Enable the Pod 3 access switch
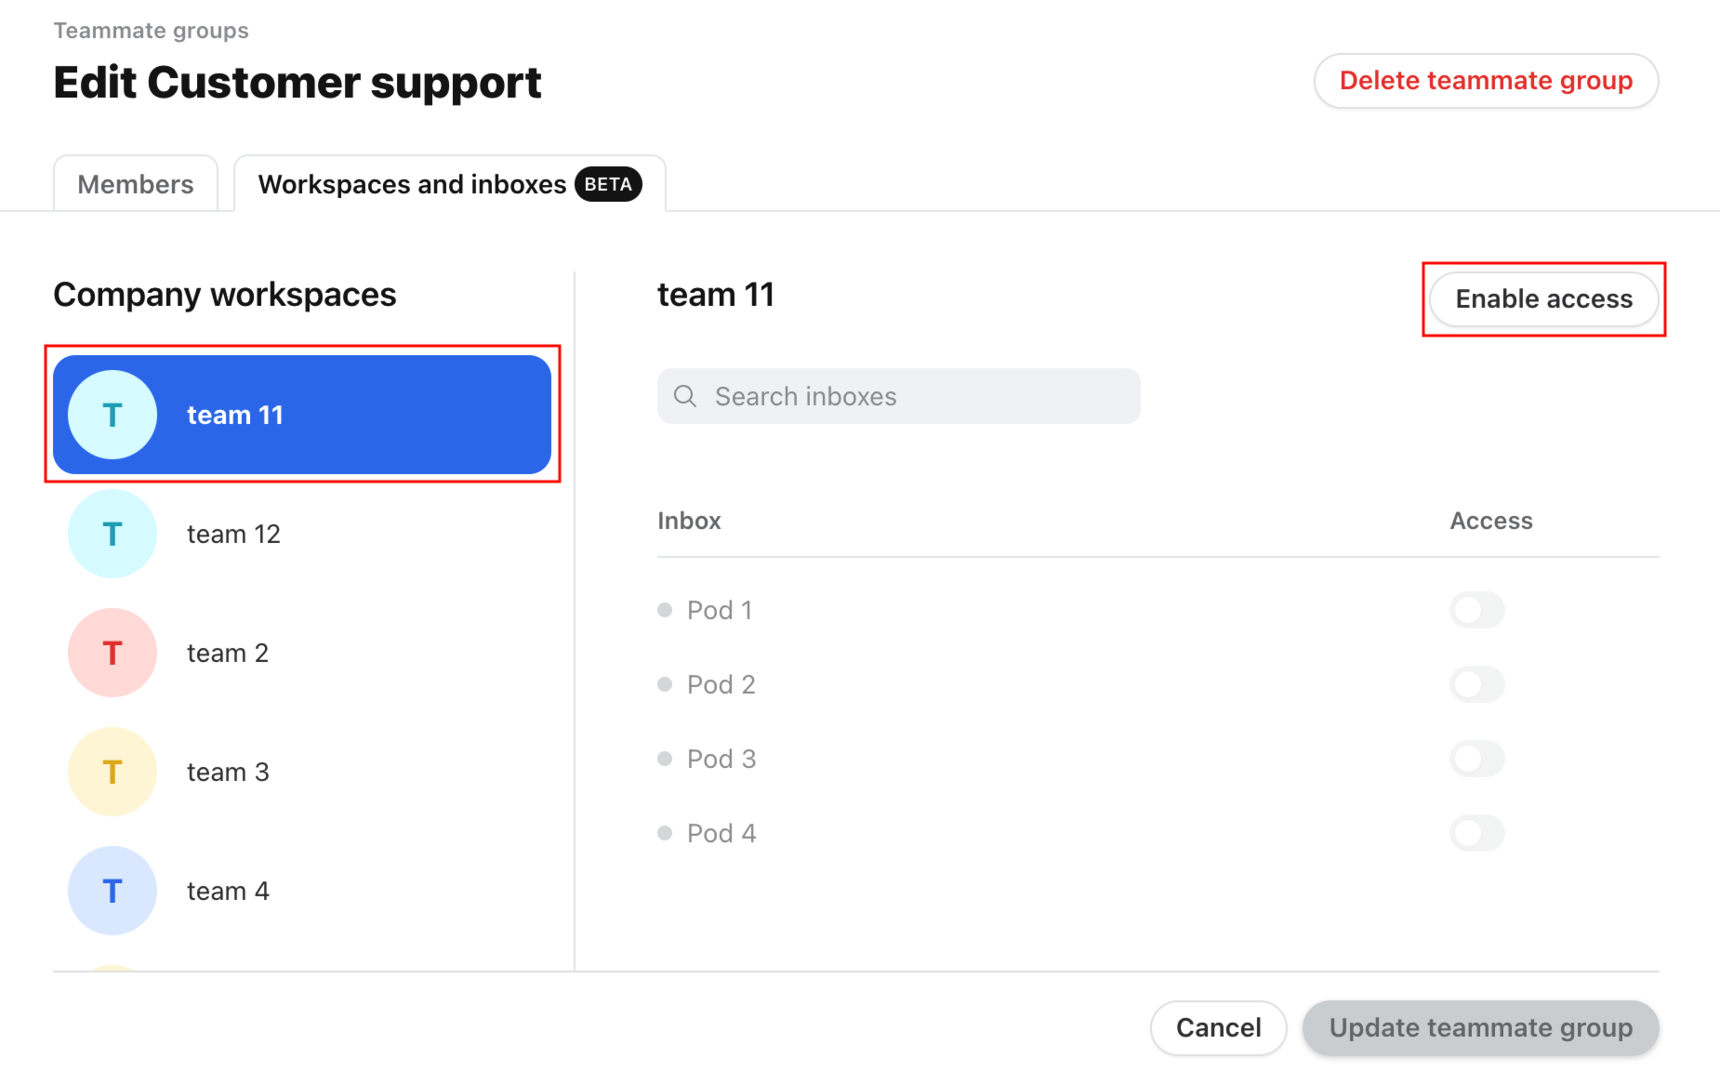Viewport: 1720px width, 1071px height. tap(1477, 758)
